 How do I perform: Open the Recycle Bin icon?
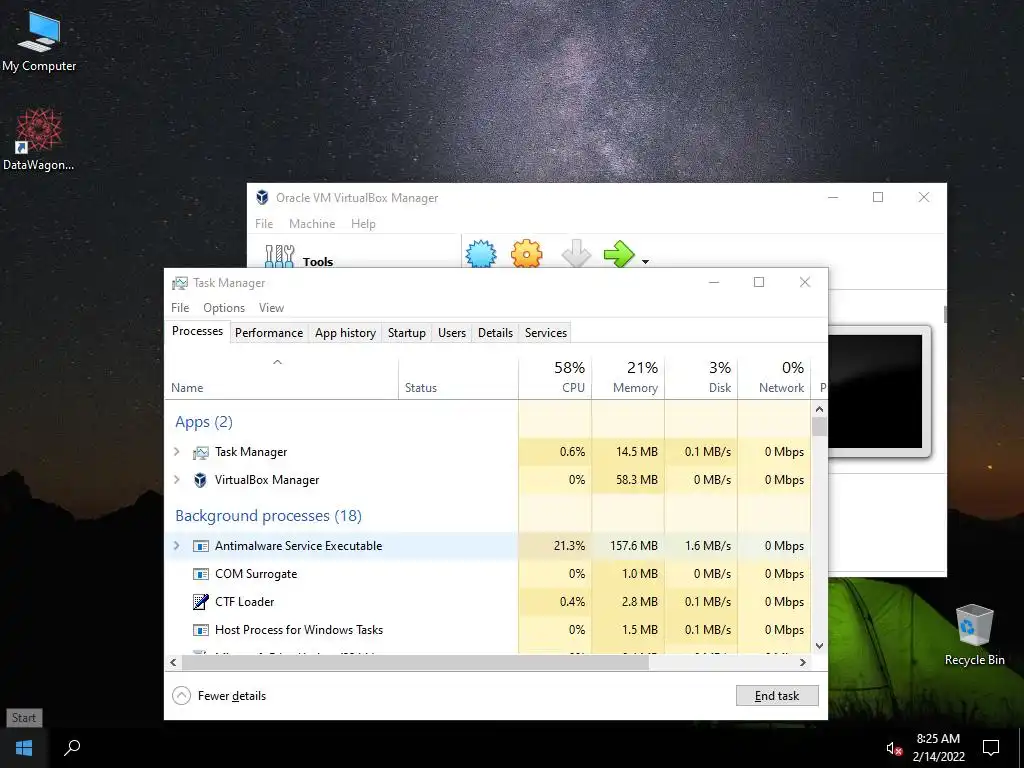(974, 635)
